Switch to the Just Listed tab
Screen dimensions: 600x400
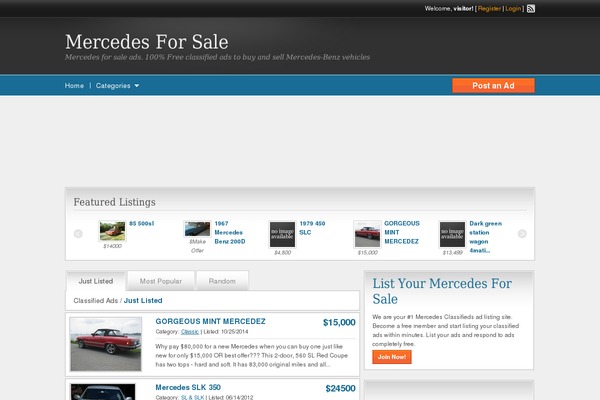(96, 281)
